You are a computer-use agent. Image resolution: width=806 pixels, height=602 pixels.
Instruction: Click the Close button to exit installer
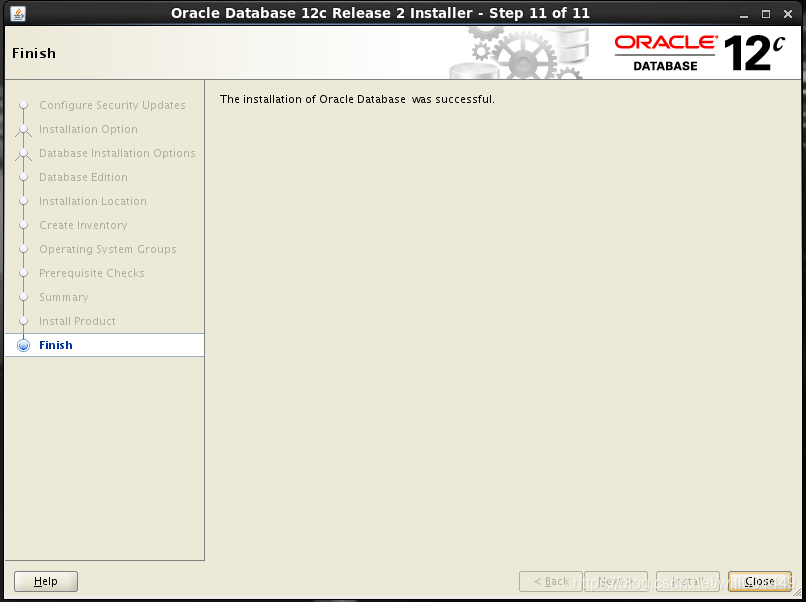(759, 581)
